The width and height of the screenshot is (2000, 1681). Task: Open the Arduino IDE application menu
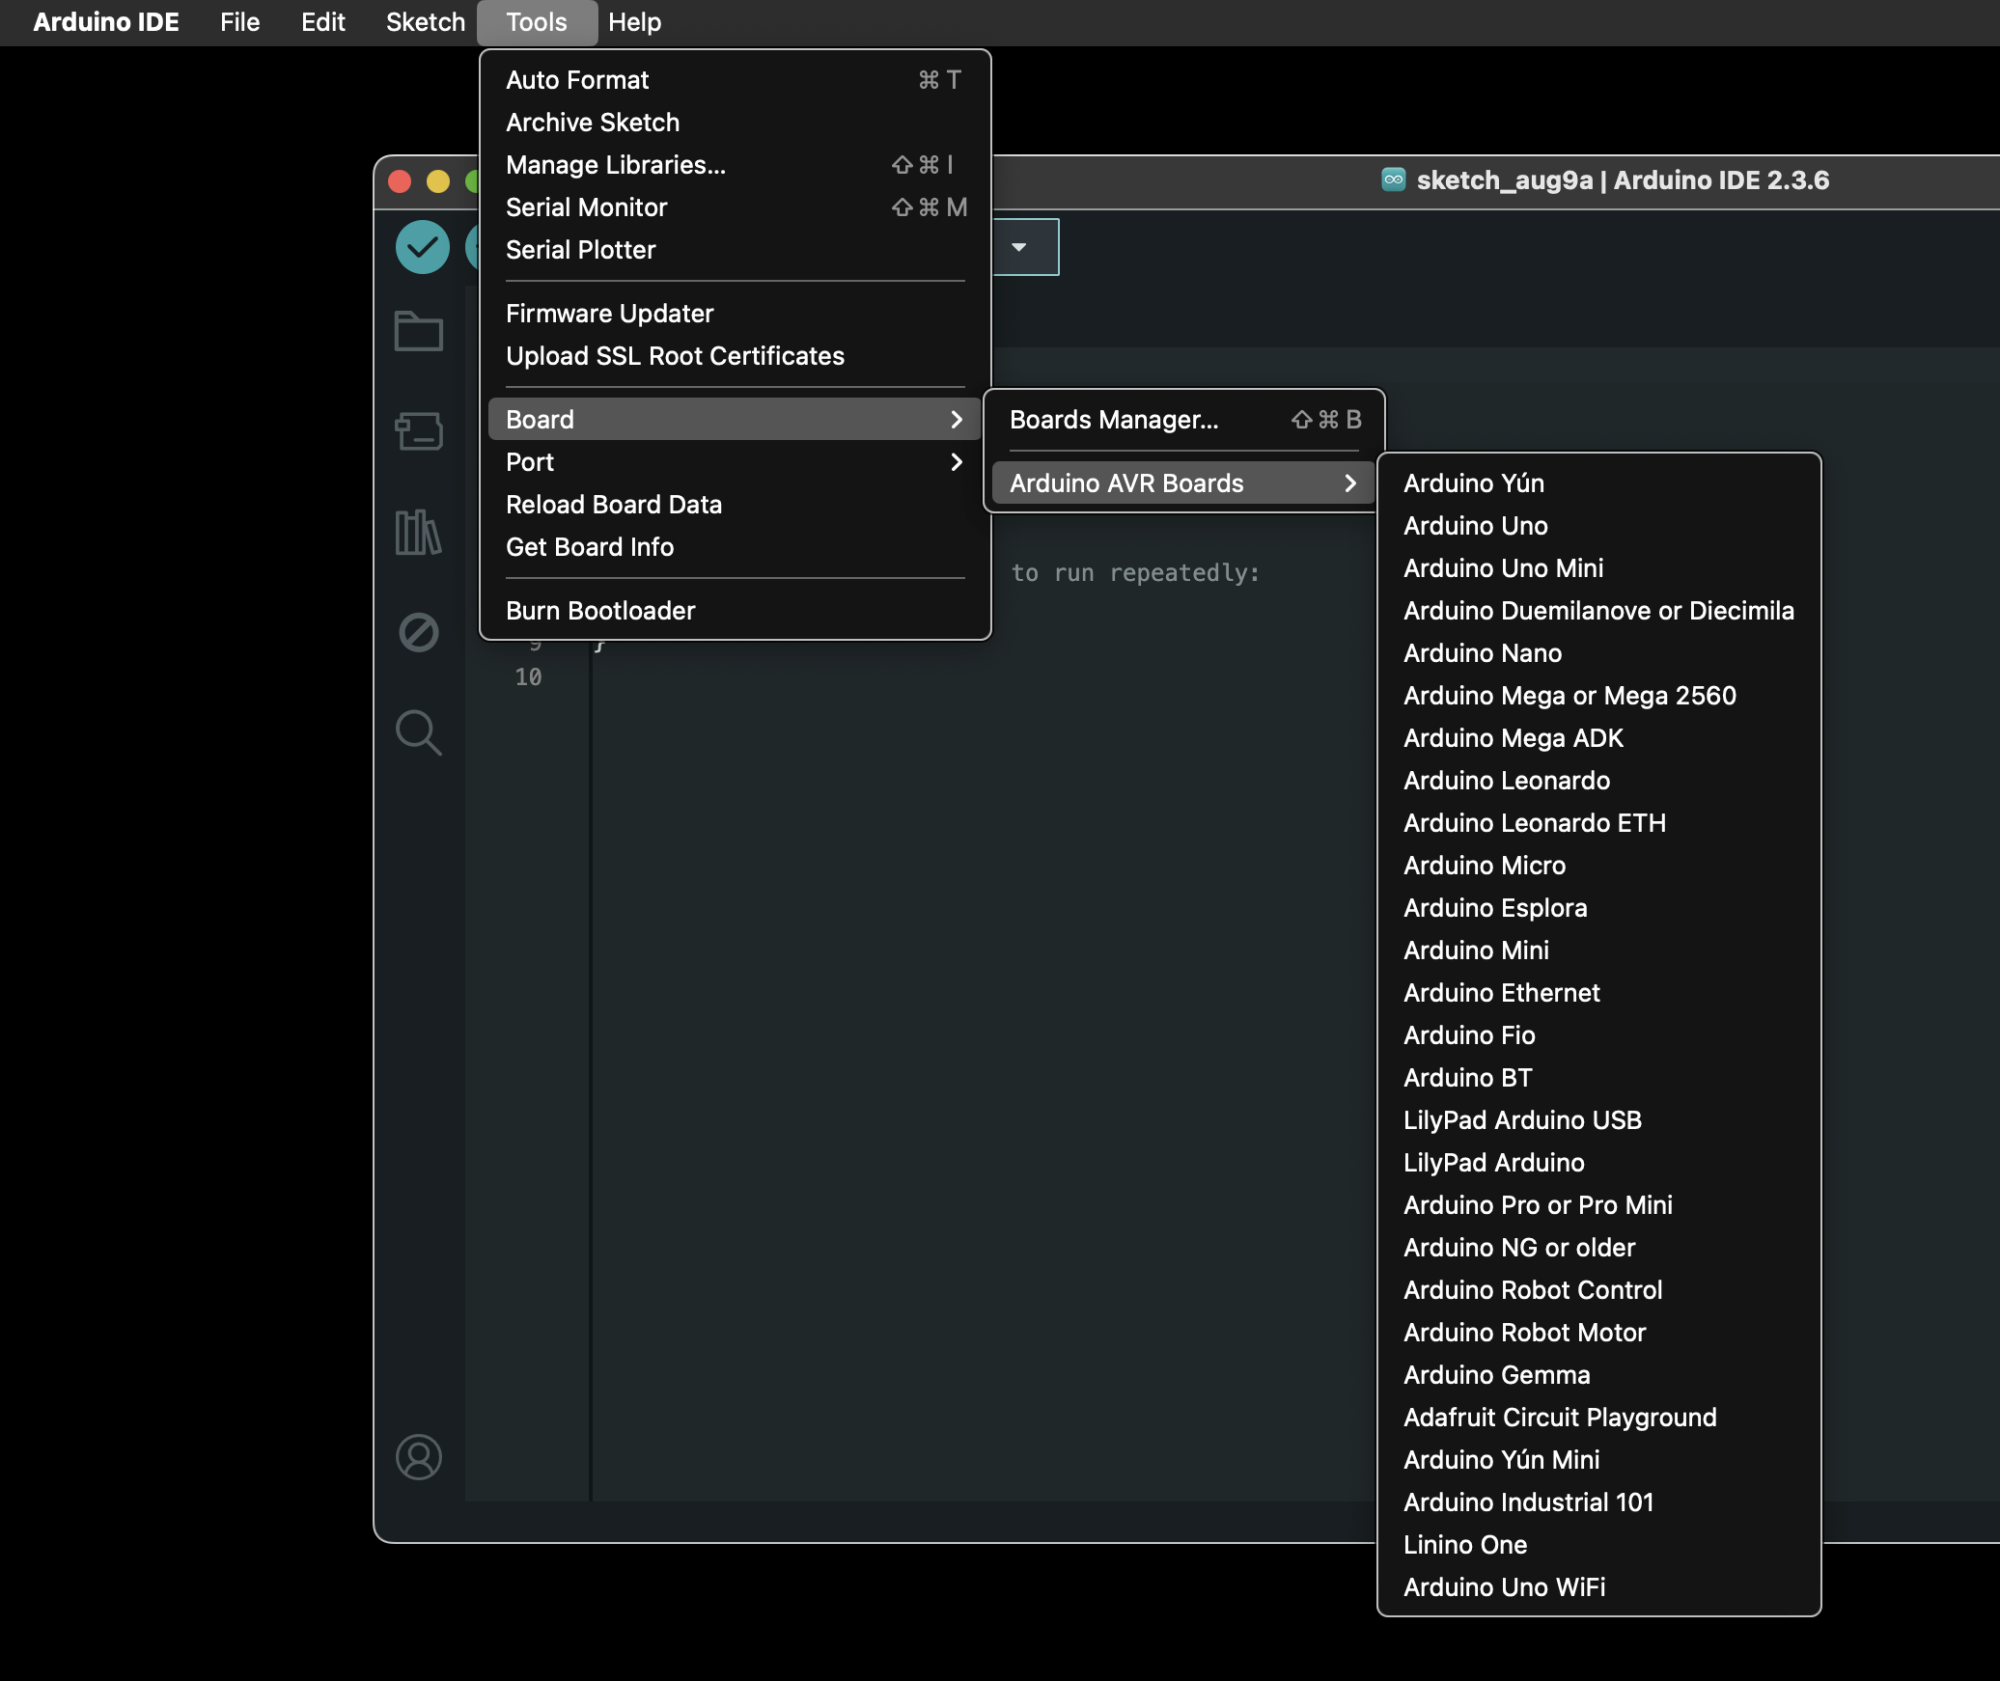(x=106, y=22)
